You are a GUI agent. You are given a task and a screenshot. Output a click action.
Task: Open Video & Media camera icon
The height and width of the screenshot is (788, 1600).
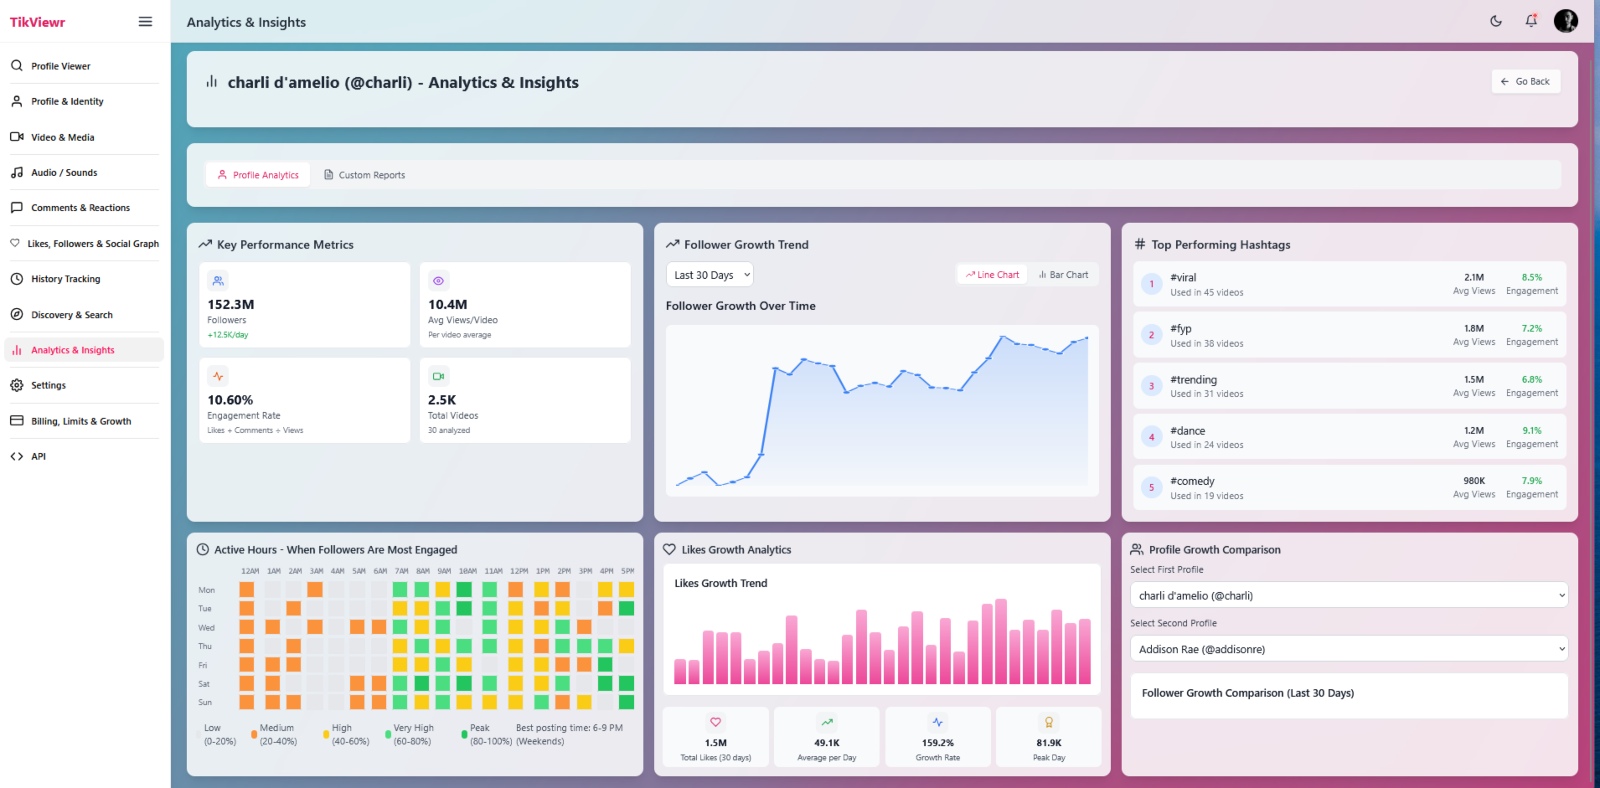tap(17, 137)
